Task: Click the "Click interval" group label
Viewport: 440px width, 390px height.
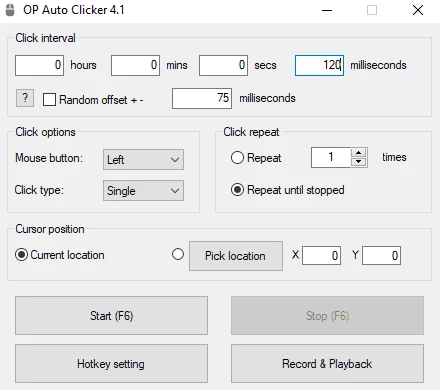Action: tap(45, 38)
